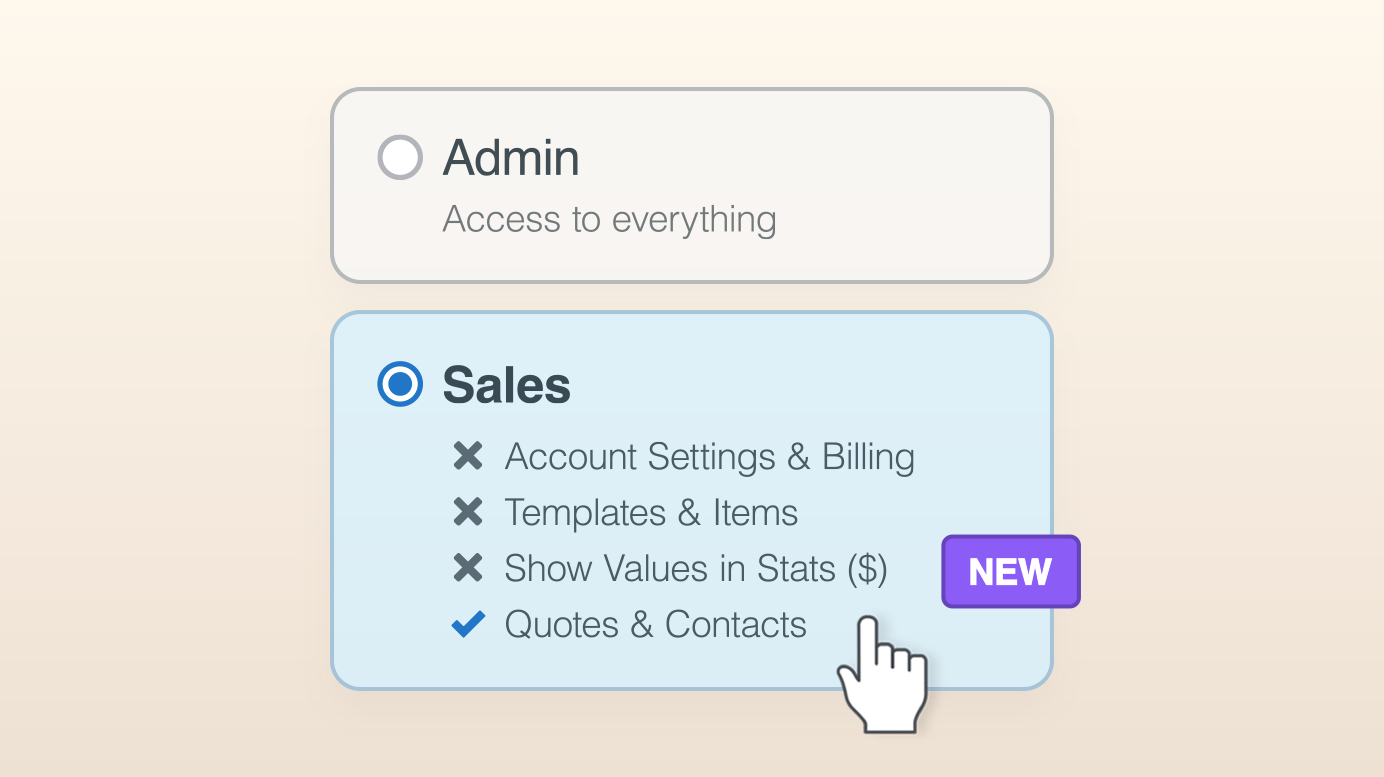This screenshot has height=777, width=1384.
Task: Select the Admin radio button
Action: (400, 158)
